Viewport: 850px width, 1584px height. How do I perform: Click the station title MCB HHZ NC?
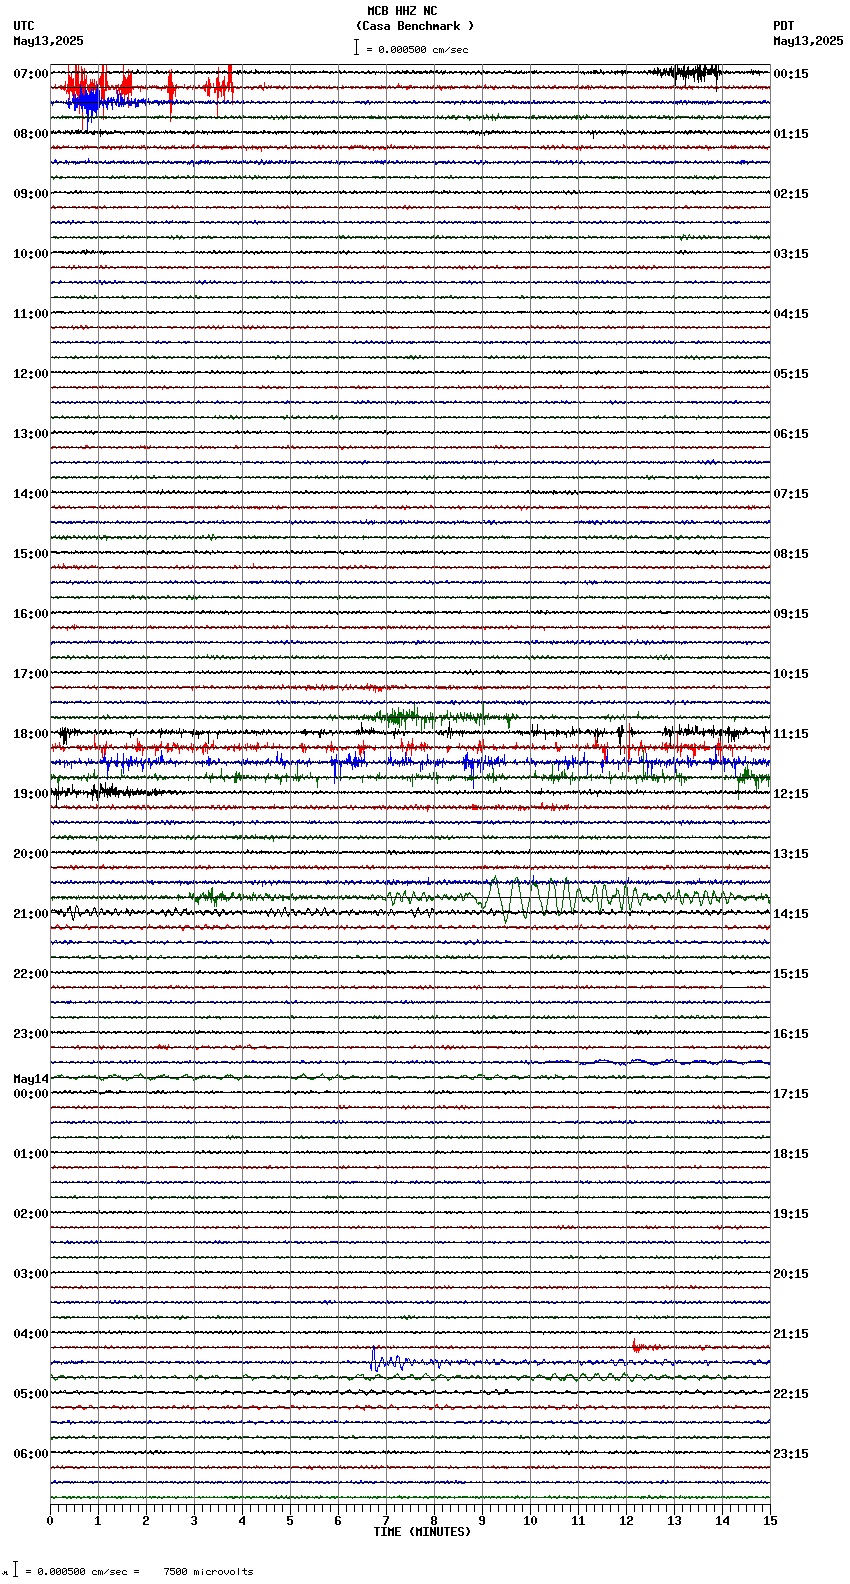click(402, 11)
